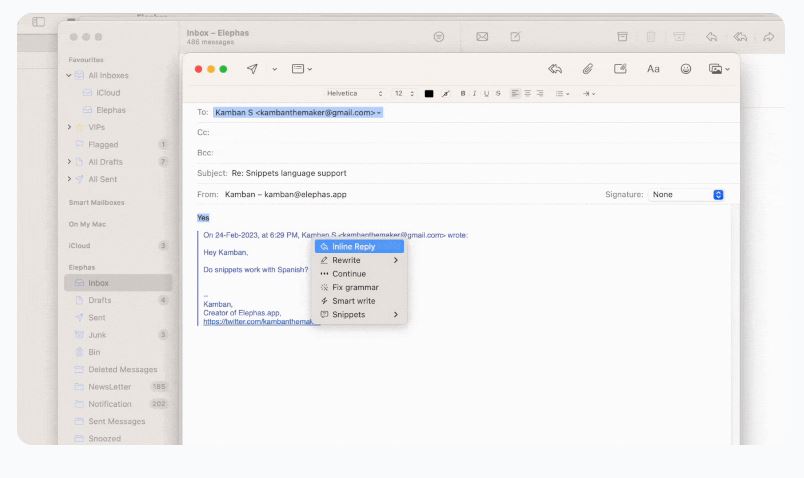Select the Inbox under Elephas

pyautogui.click(x=118, y=283)
